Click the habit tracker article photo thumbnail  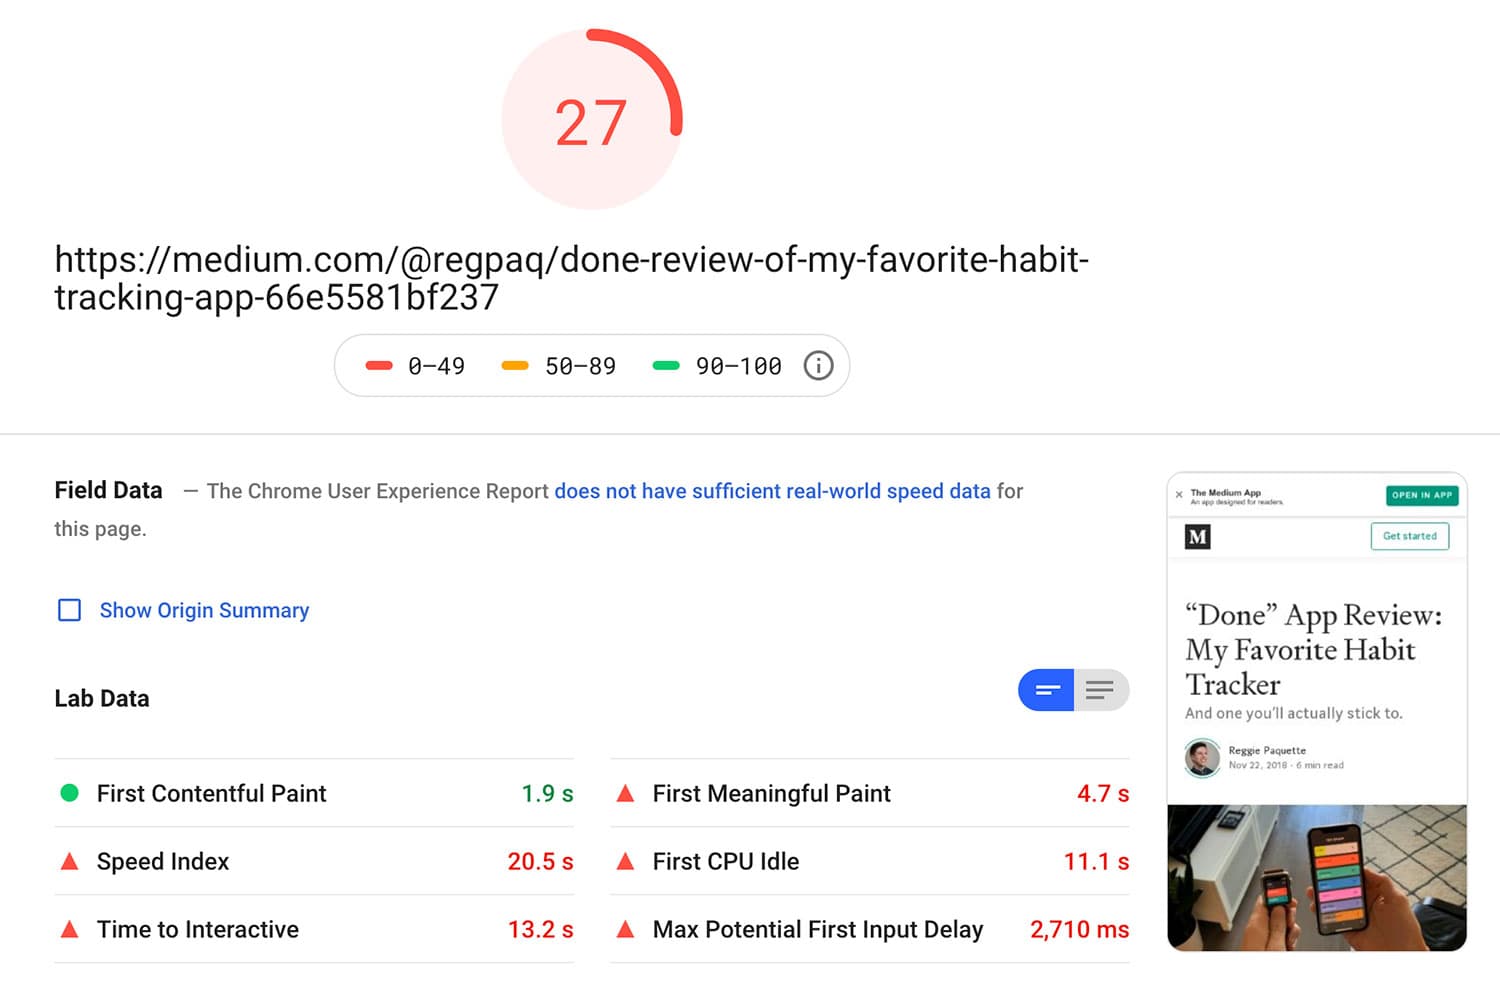pyautogui.click(x=1317, y=877)
